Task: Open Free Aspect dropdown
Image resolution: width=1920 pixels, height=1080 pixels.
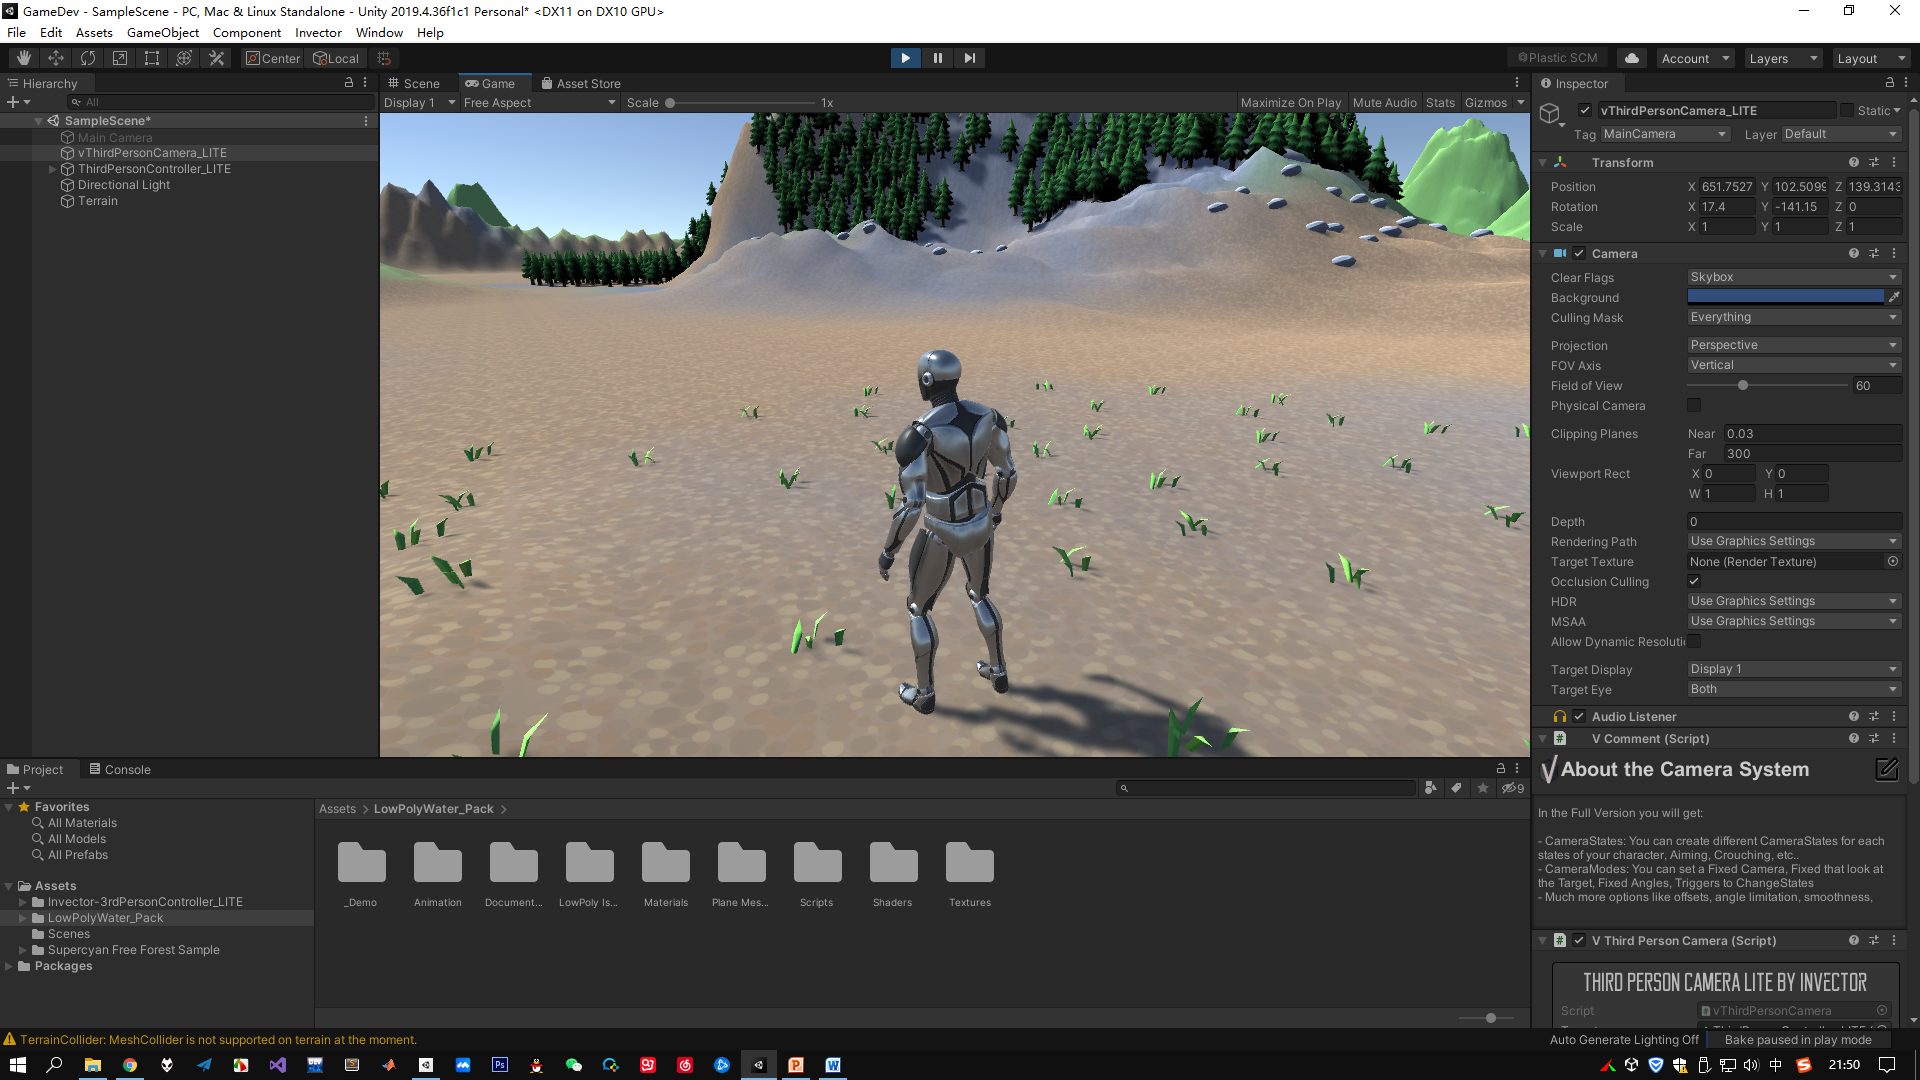Action: tap(540, 102)
